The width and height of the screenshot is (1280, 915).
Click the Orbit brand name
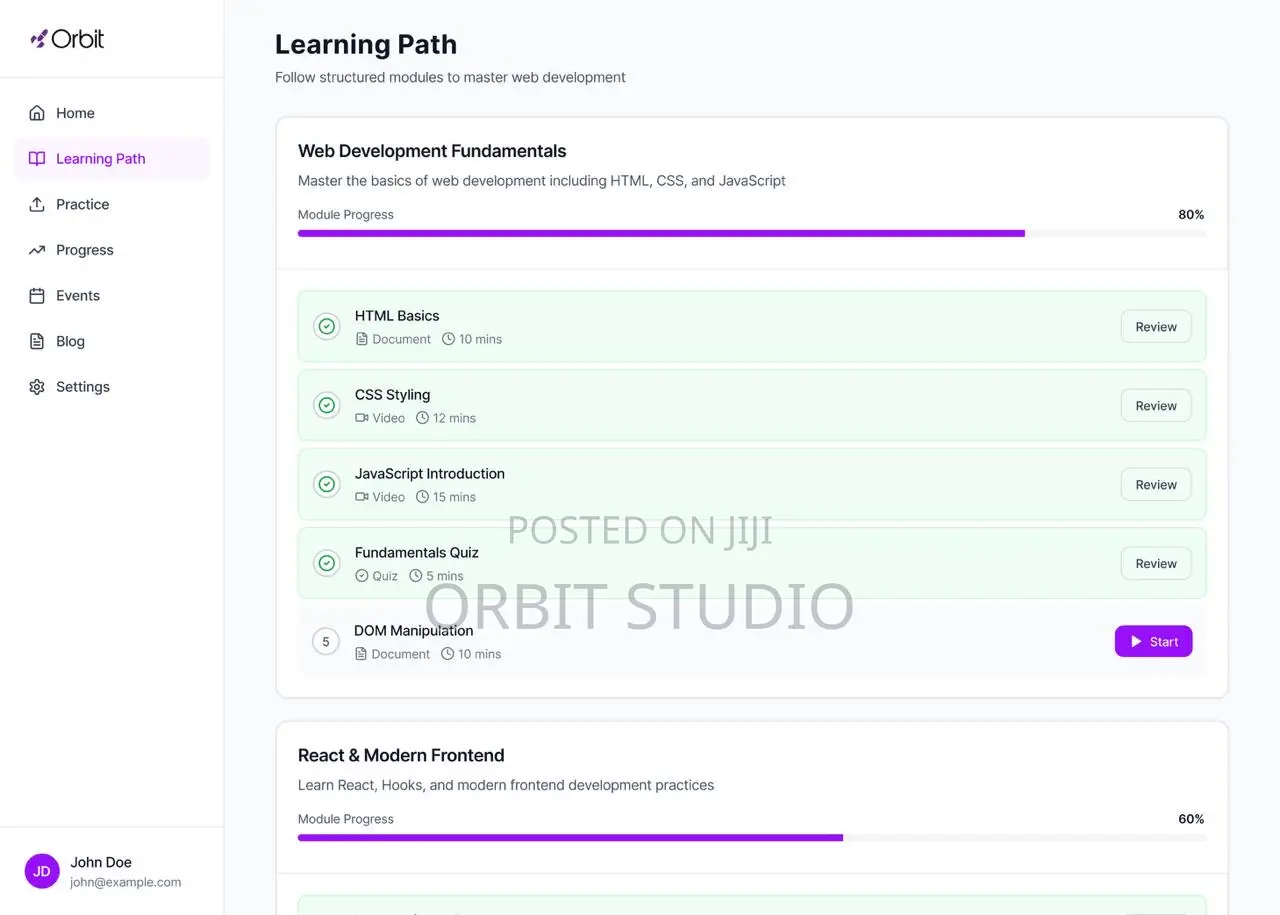coord(78,39)
